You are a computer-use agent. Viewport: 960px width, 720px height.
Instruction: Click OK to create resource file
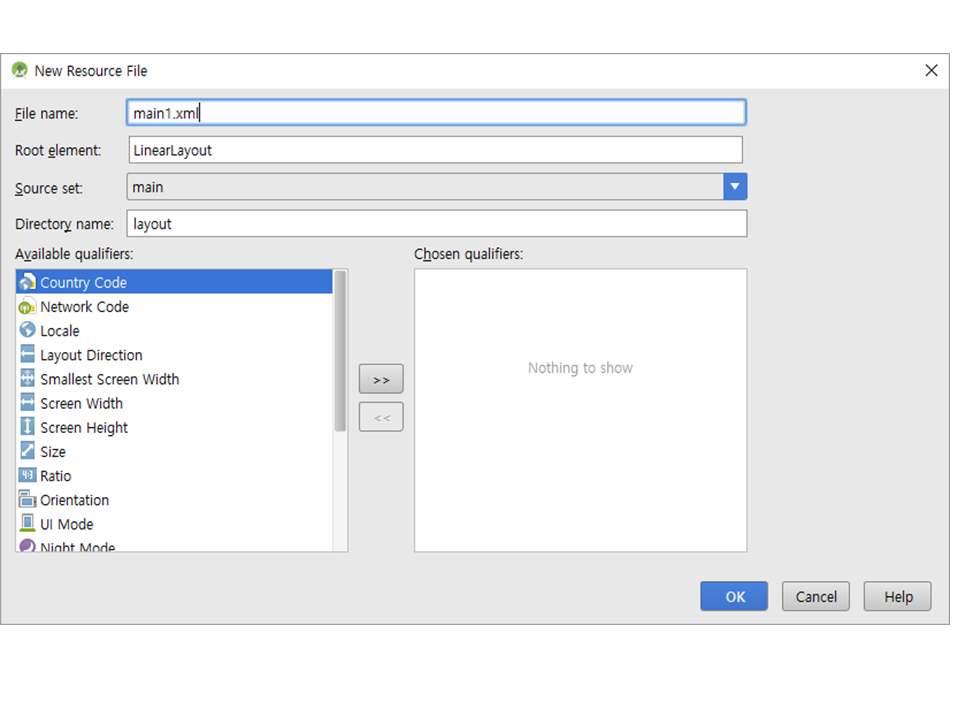pyautogui.click(x=734, y=596)
